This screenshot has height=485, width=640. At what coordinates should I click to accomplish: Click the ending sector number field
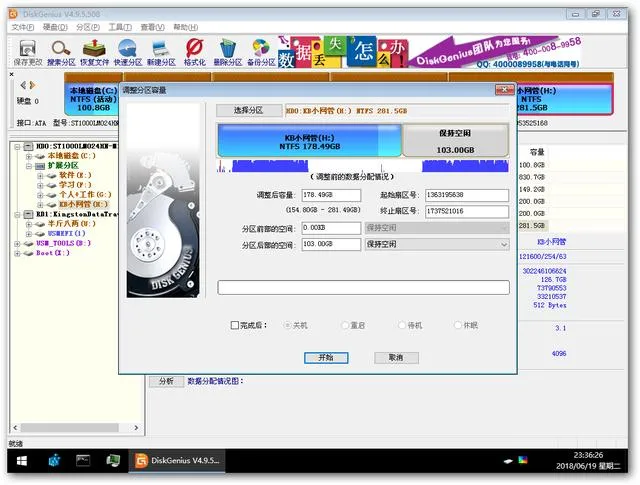(467, 211)
